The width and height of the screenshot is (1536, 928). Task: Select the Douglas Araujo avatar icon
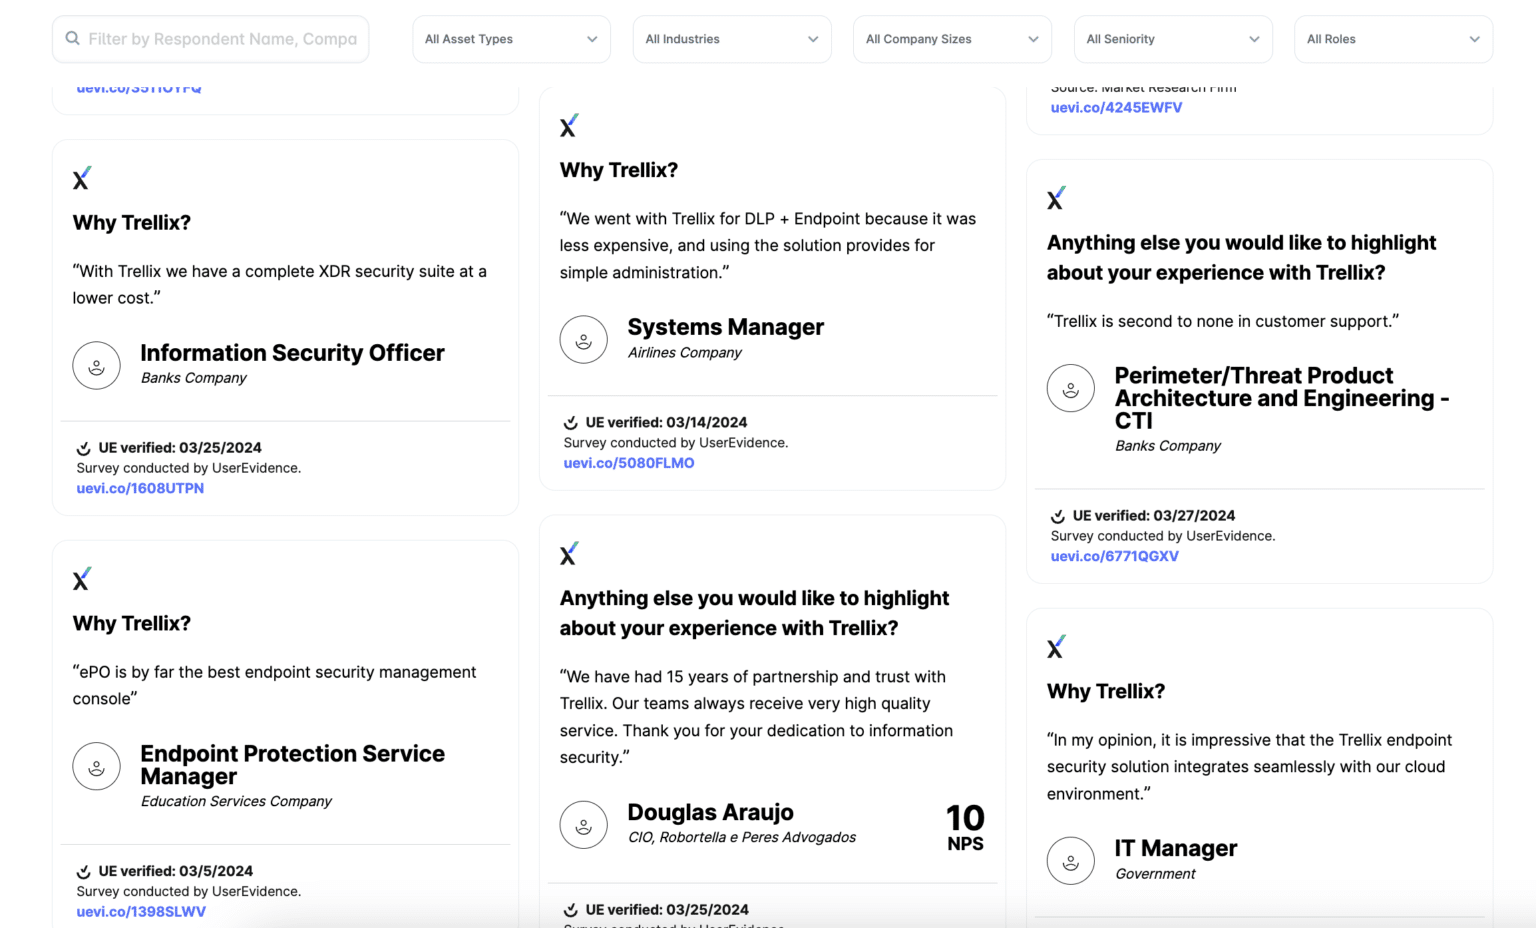click(x=584, y=825)
